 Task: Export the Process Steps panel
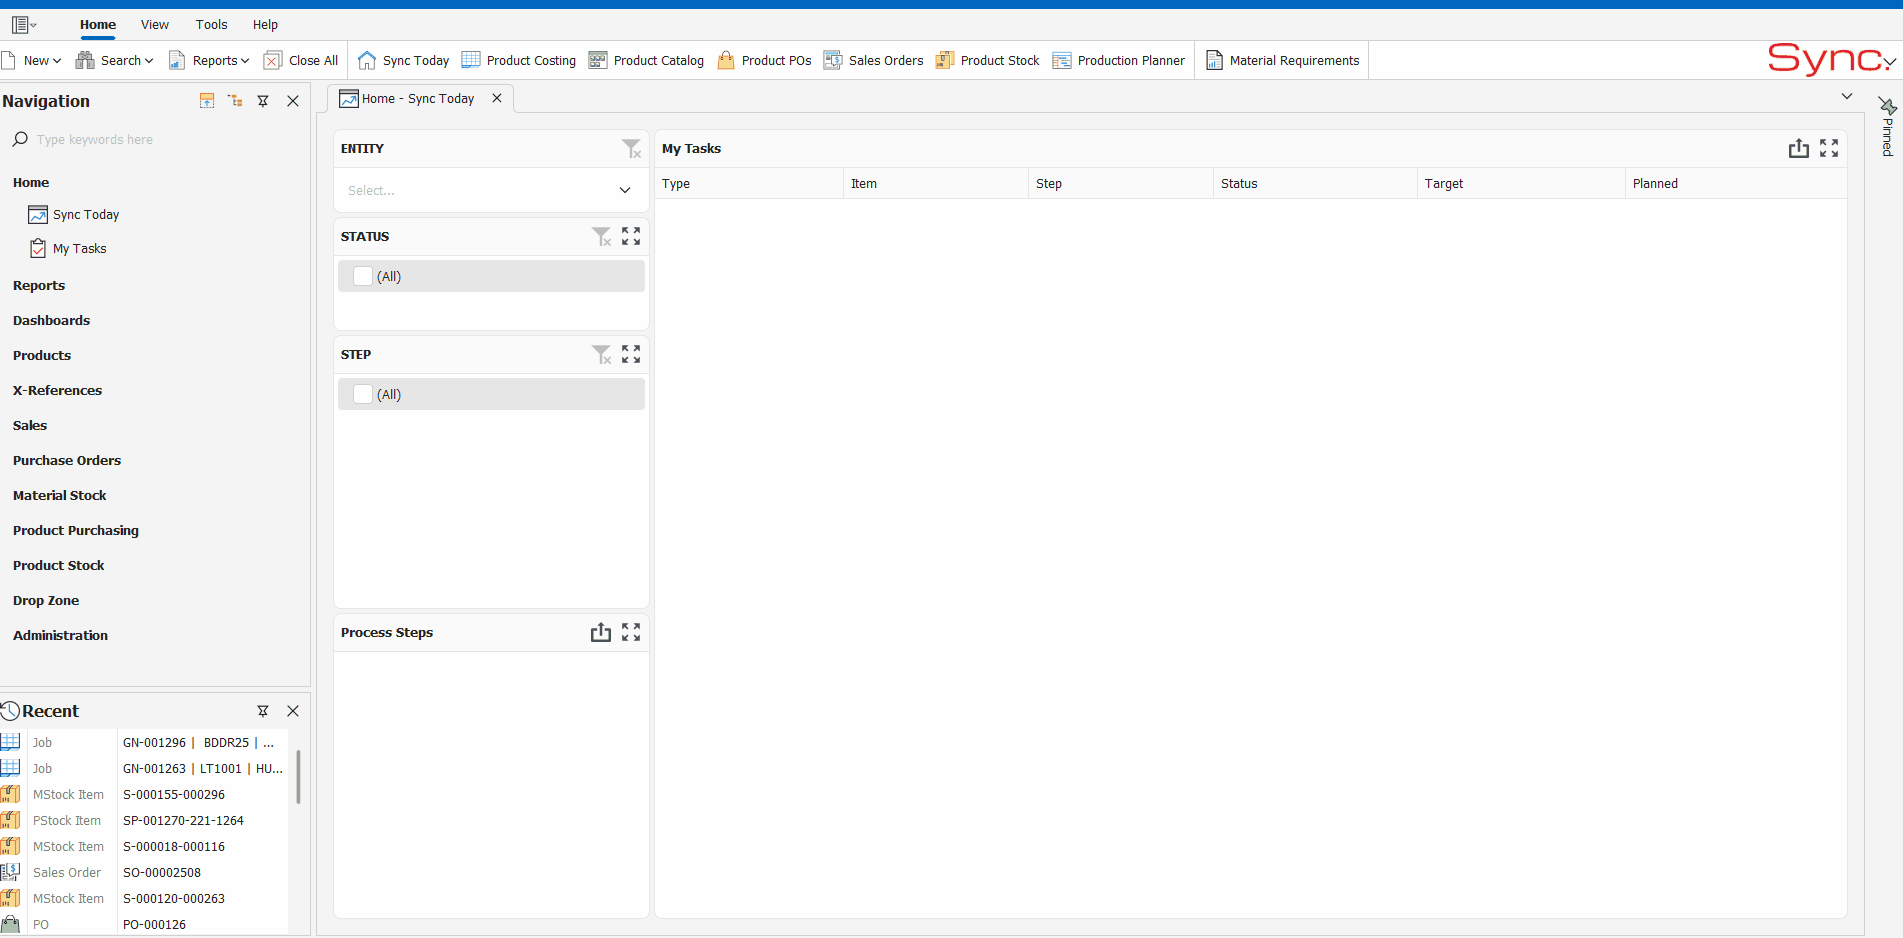coord(601,632)
